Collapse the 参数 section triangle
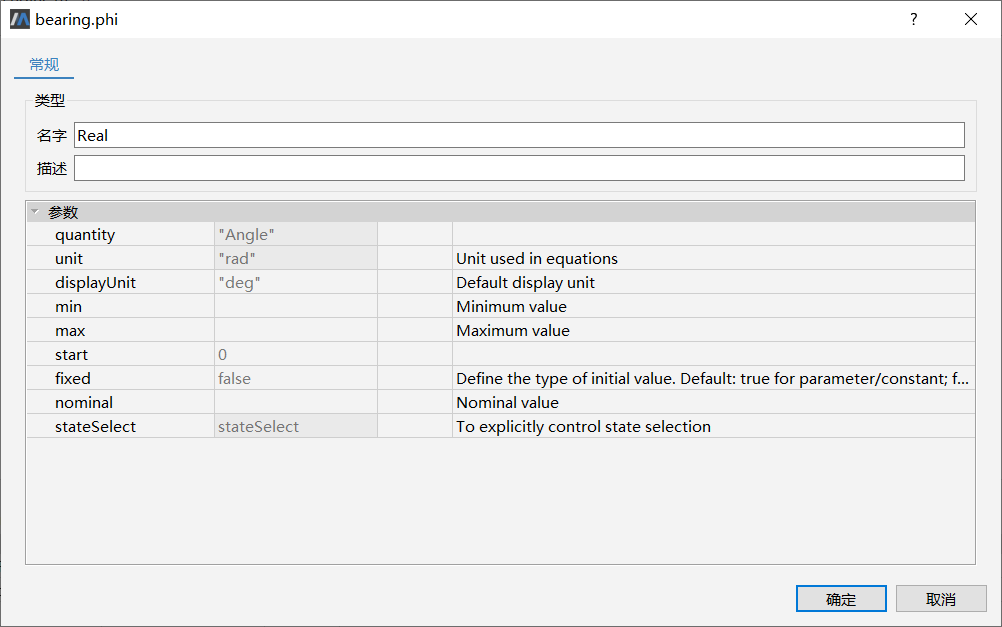The image size is (1002, 627). point(35,212)
